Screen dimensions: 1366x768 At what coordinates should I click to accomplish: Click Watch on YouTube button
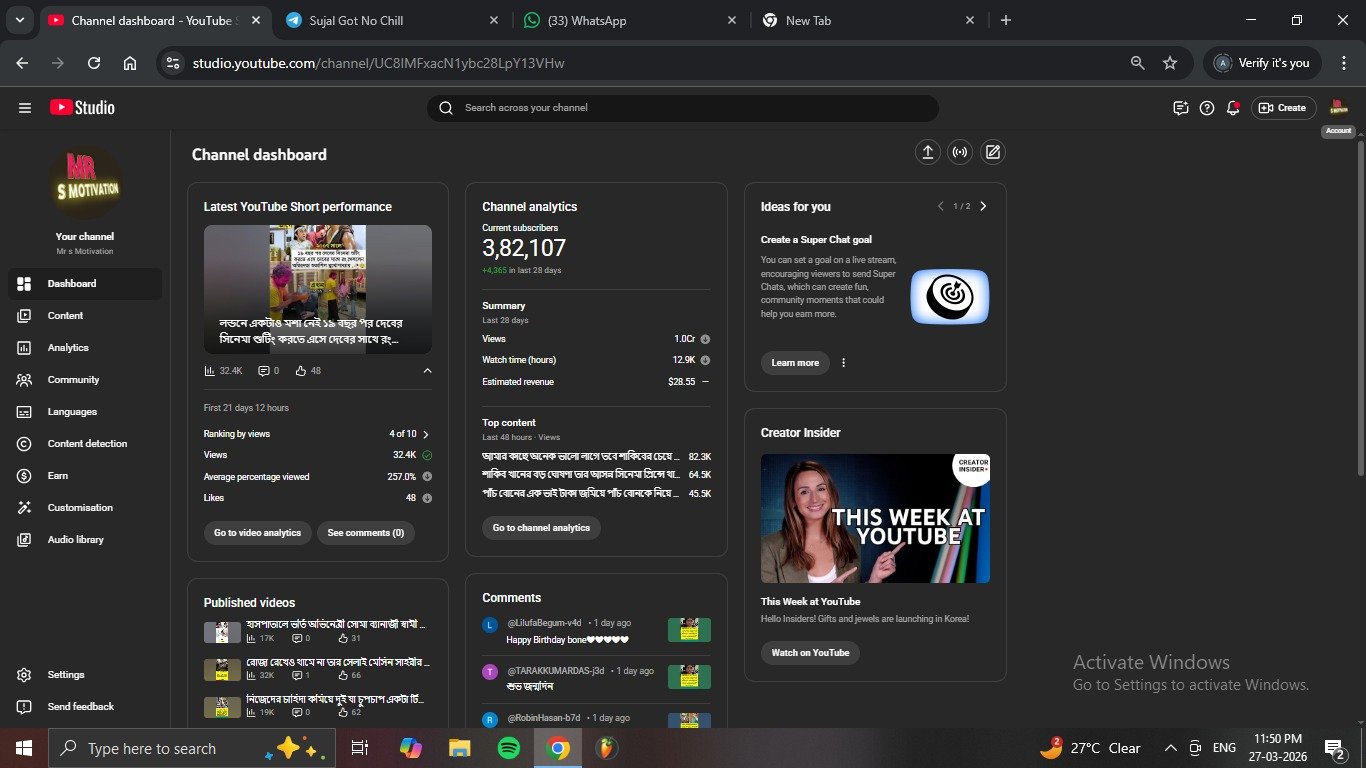tap(810, 653)
